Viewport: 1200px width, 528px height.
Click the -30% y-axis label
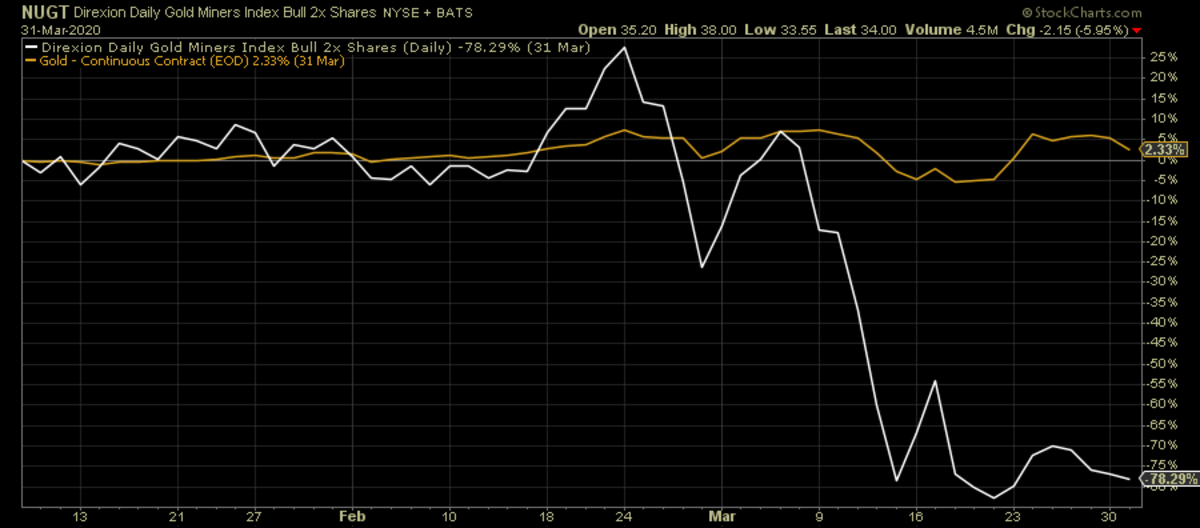point(1161,281)
